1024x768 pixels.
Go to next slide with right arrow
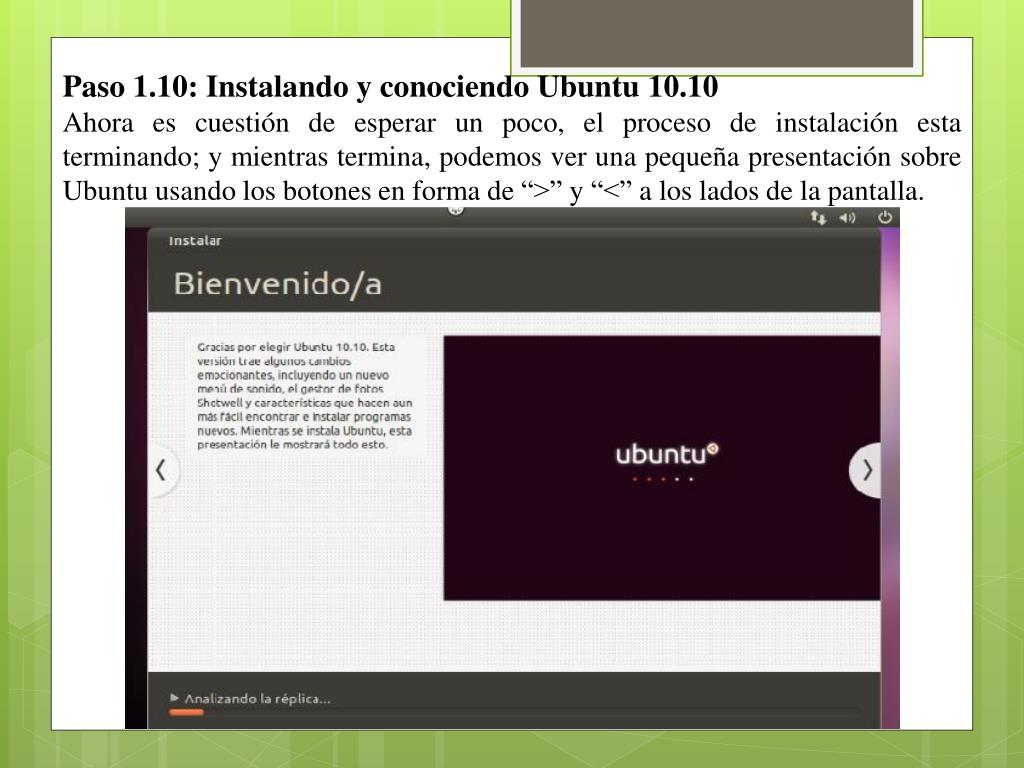[x=865, y=470]
